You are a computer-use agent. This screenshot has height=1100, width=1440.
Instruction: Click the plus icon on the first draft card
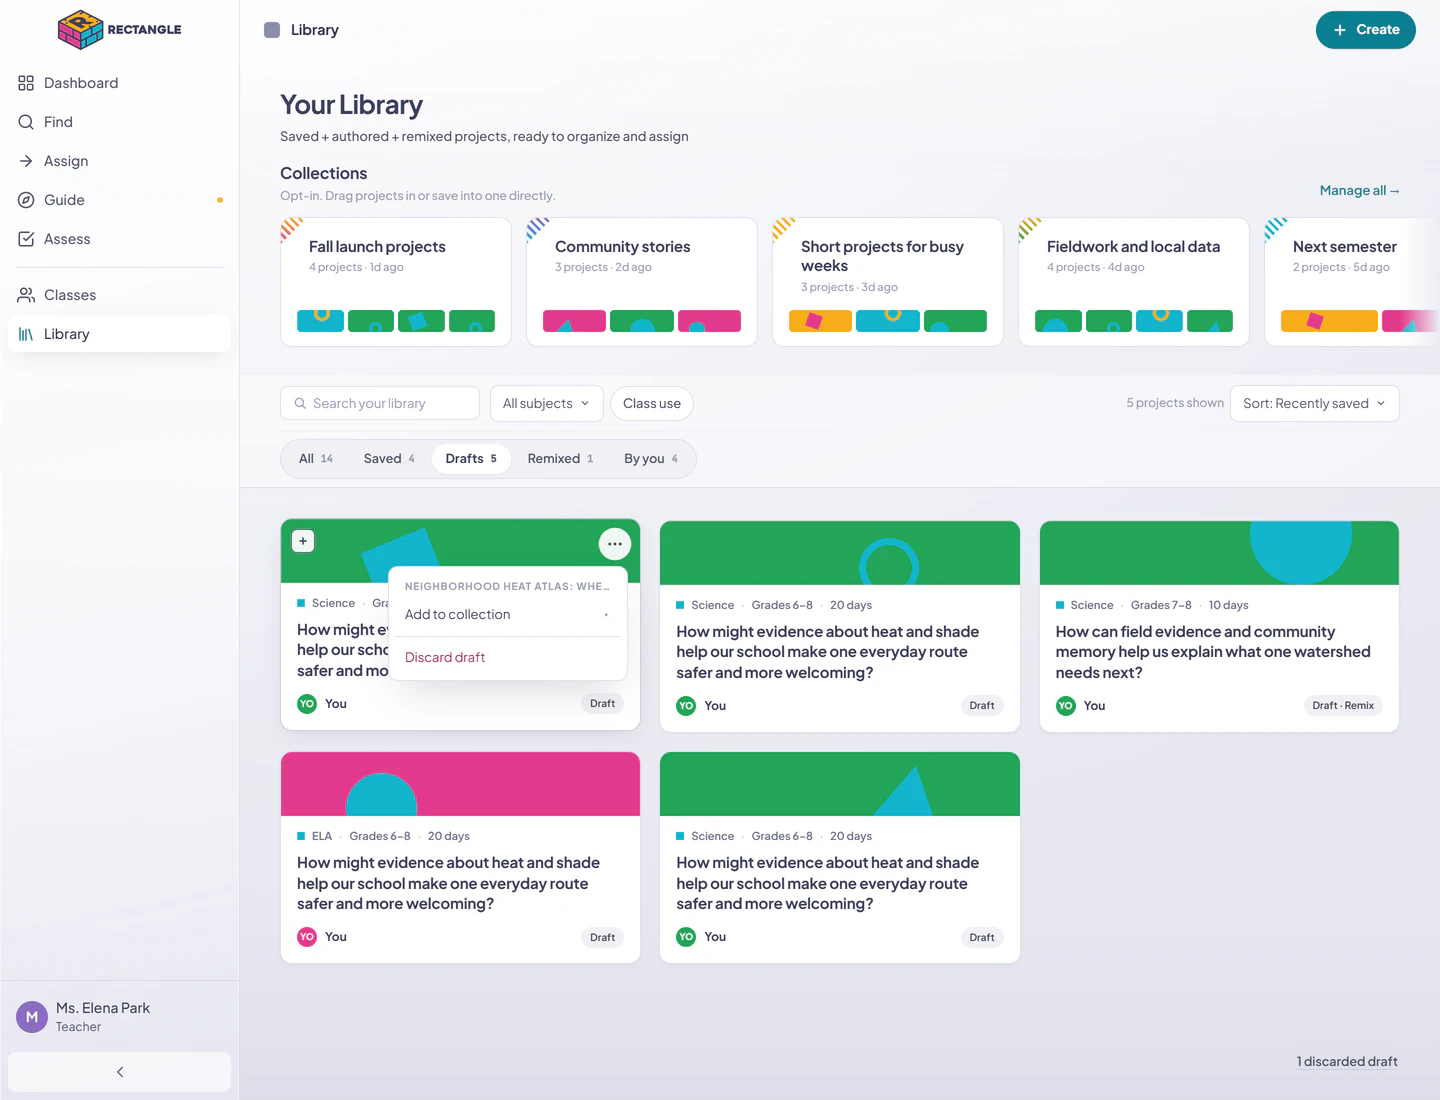tap(303, 541)
